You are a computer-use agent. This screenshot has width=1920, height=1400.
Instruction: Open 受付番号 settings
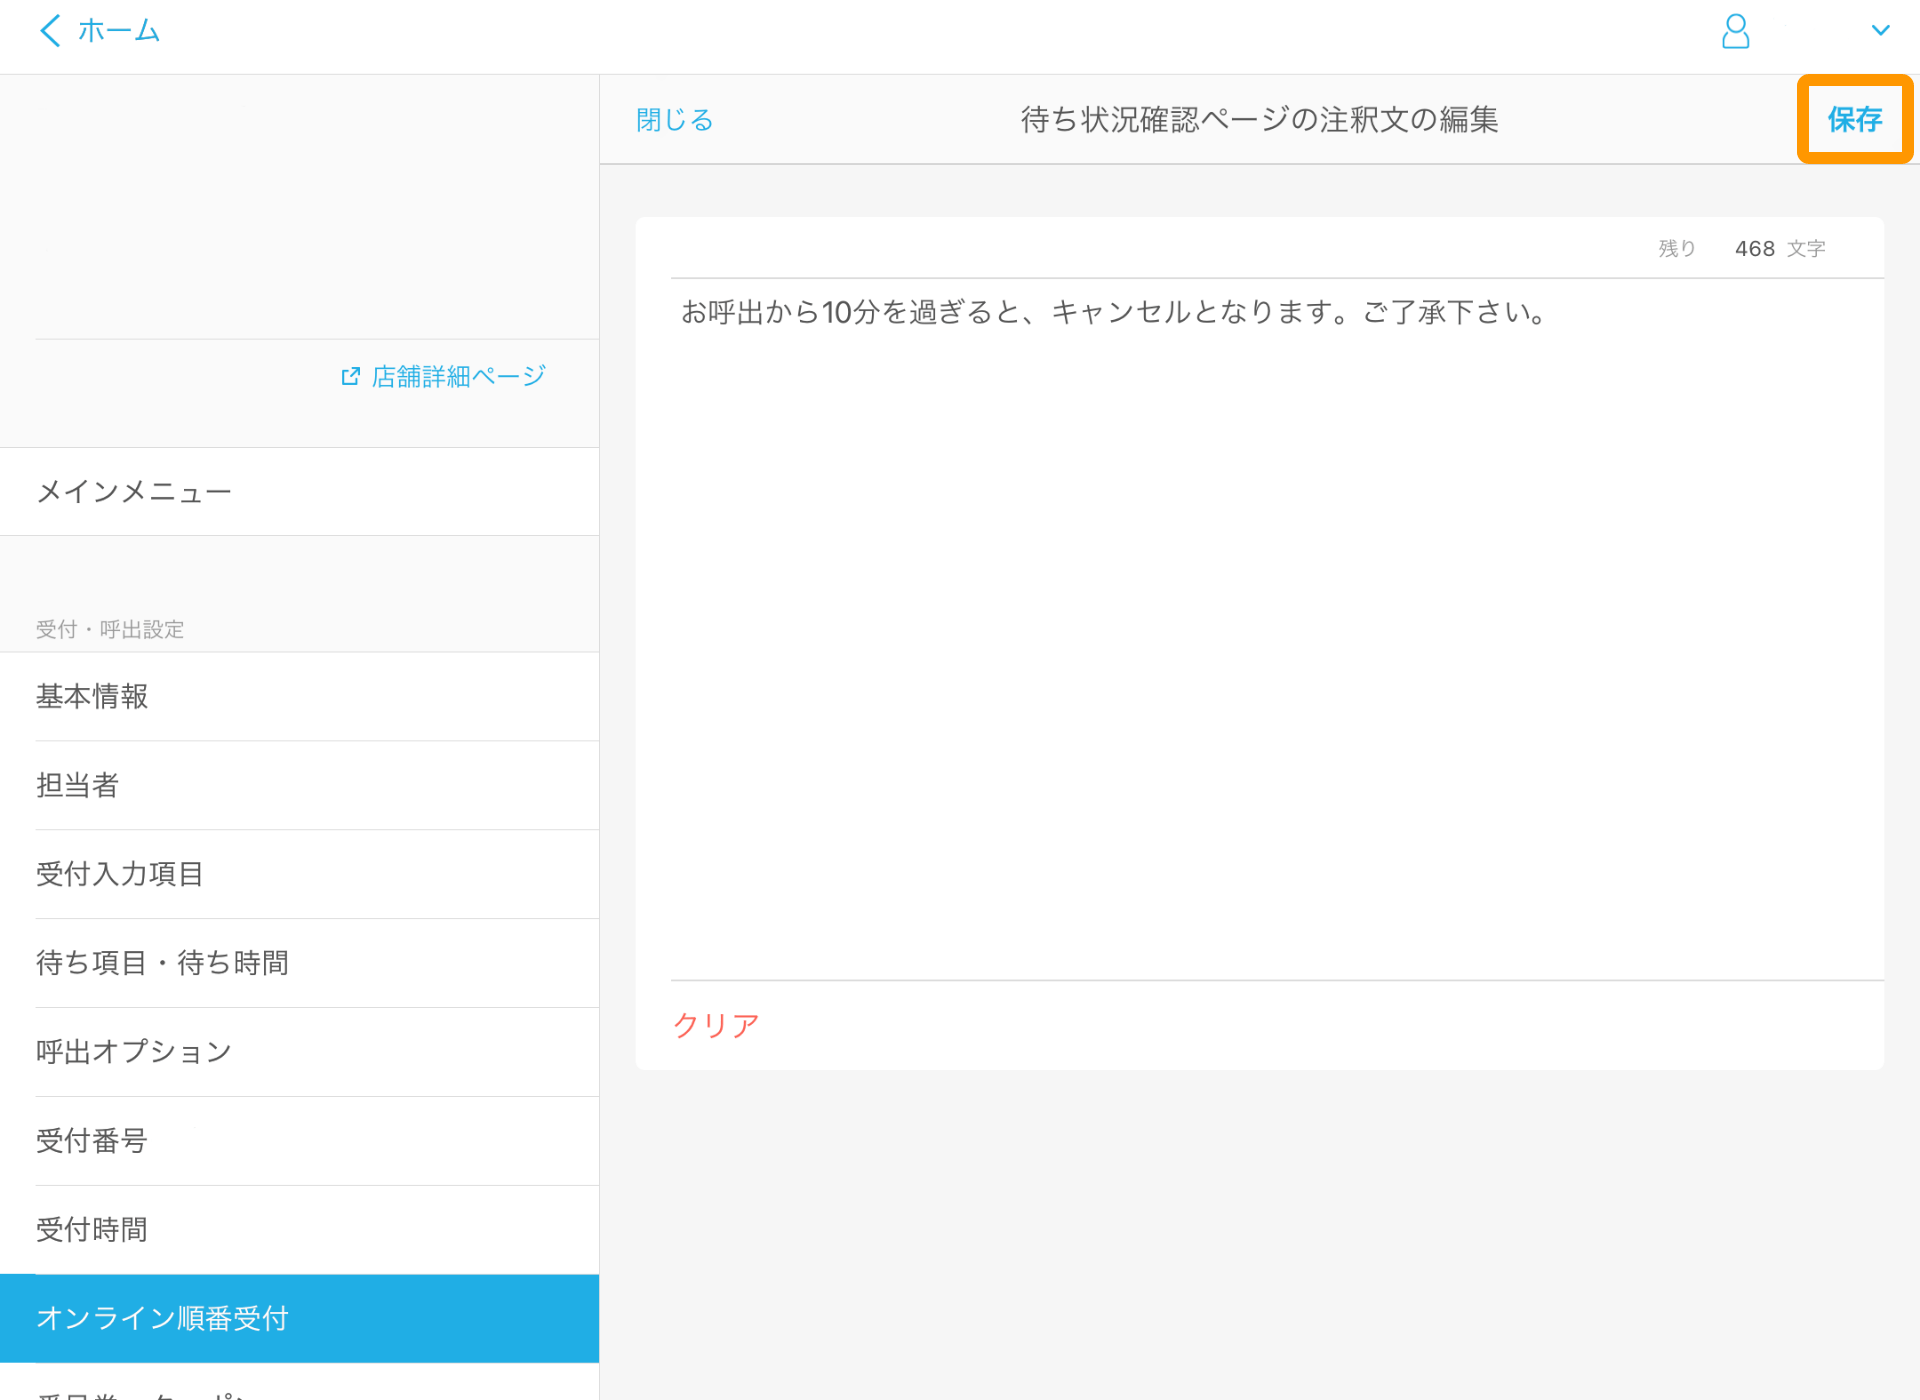tap(92, 1141)
